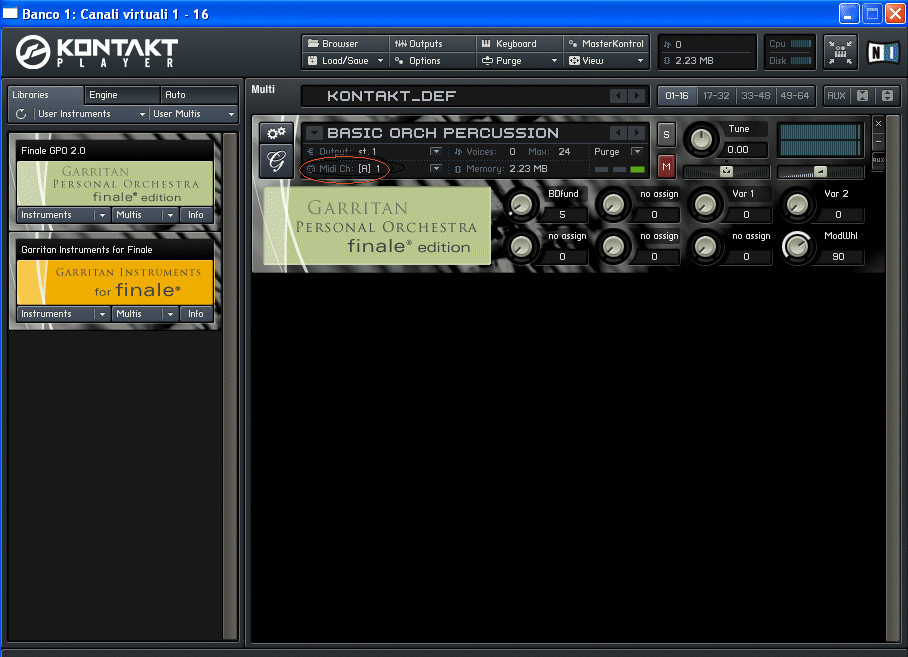Click the green purge status indicator

pos(637,169)
